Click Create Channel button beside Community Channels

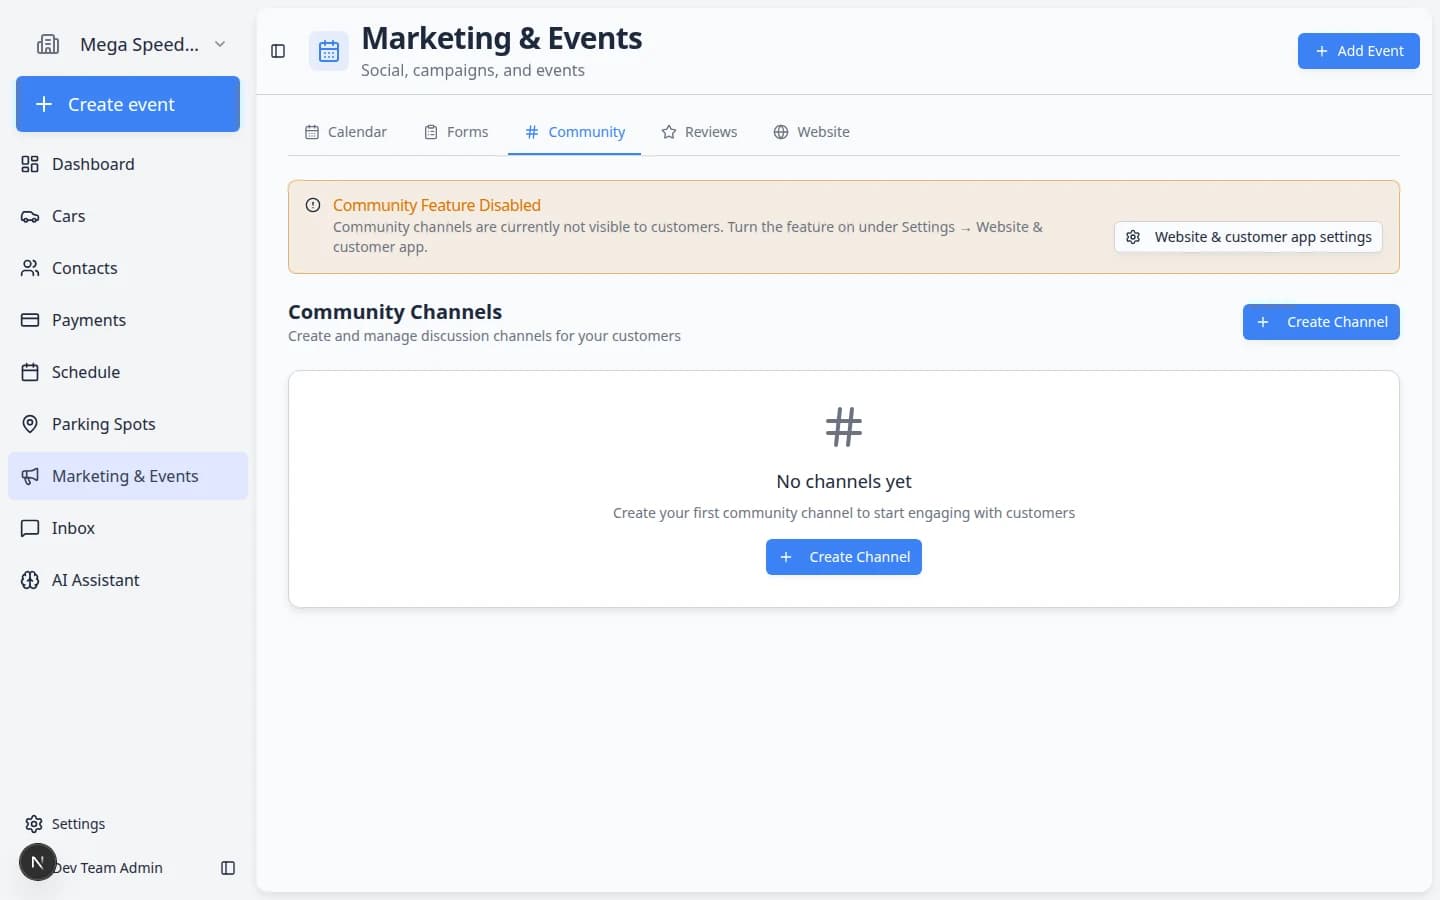click(x=1321, y=322)
